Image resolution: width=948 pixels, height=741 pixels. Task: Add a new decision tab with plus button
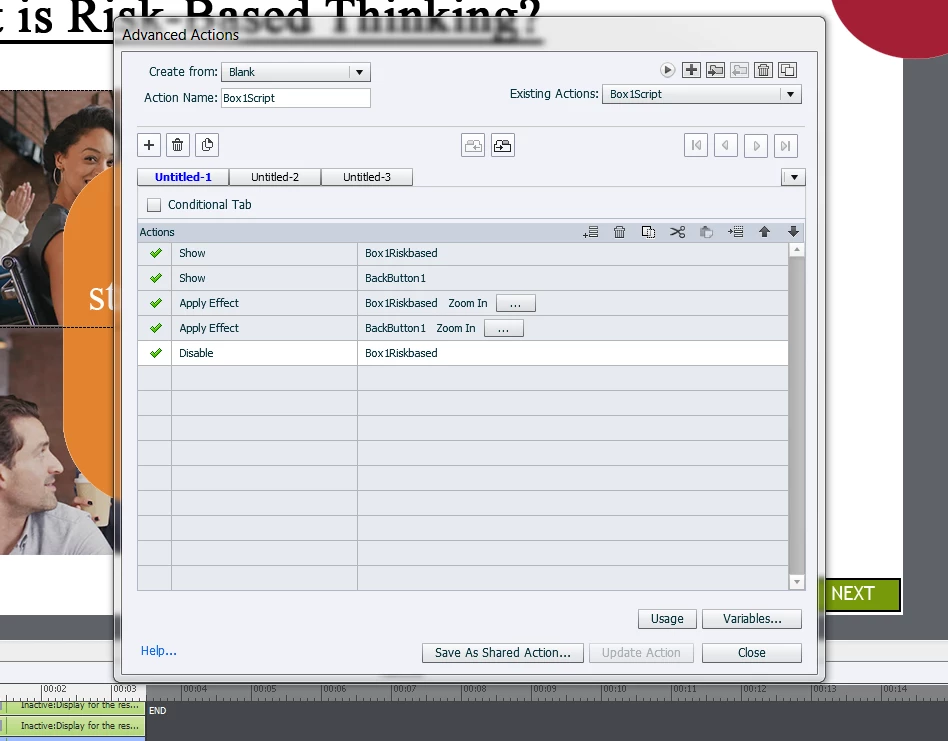(149, 145)
